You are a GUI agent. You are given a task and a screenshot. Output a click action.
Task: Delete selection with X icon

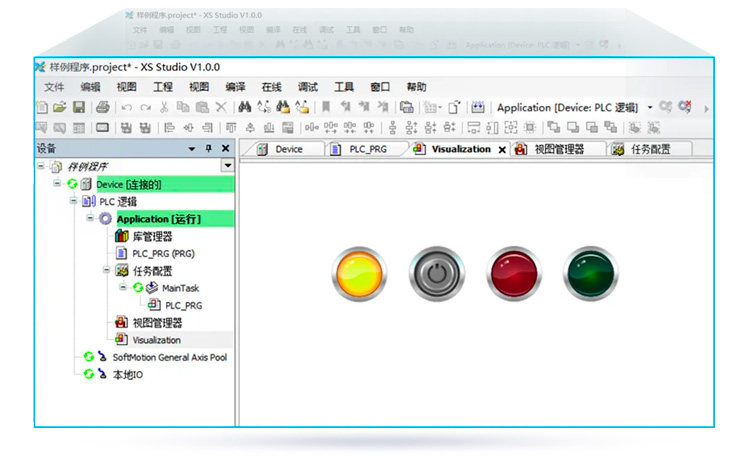pyautogui.click(x=221, y=107)
